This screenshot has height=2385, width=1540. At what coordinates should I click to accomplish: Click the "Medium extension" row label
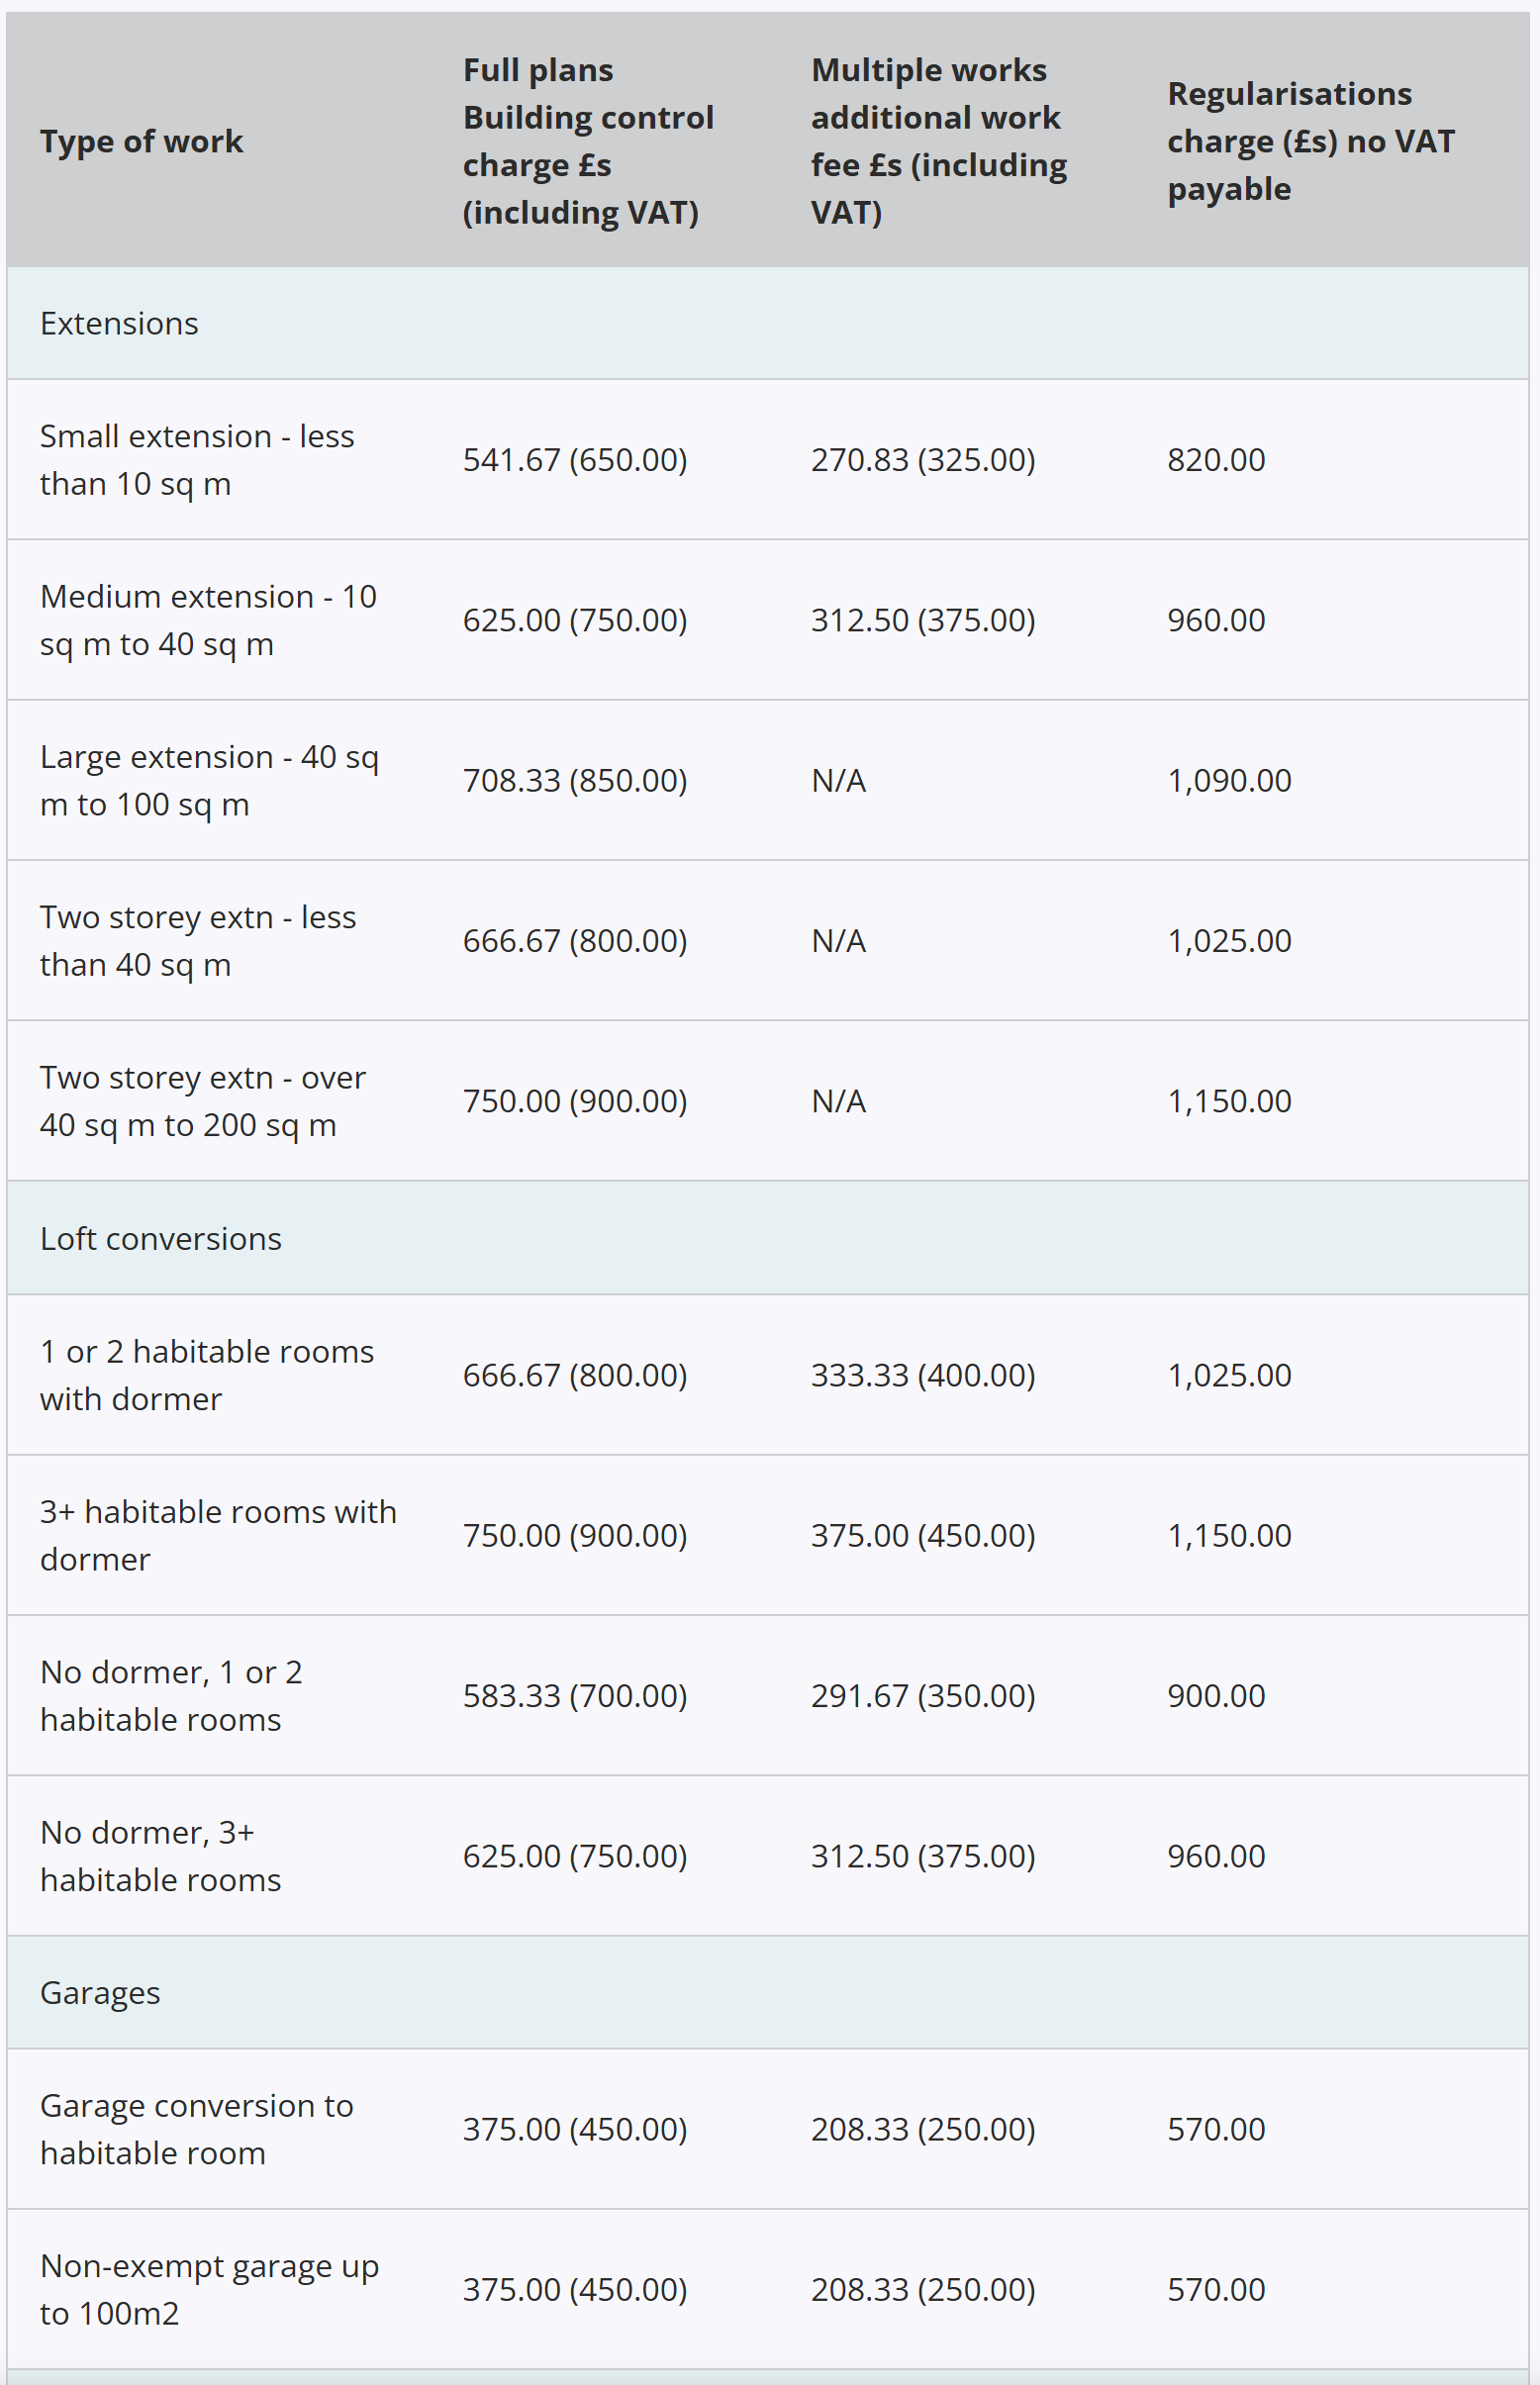click(208, 620)
